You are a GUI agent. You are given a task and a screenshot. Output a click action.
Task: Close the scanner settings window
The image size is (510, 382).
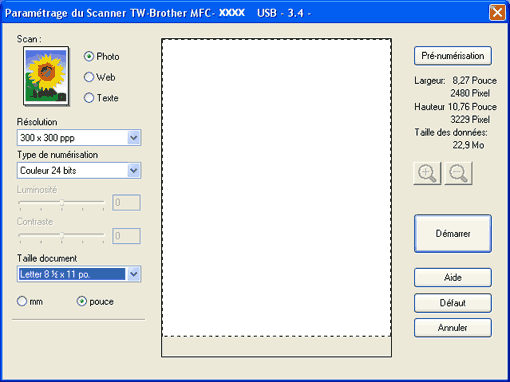(497, 13)
